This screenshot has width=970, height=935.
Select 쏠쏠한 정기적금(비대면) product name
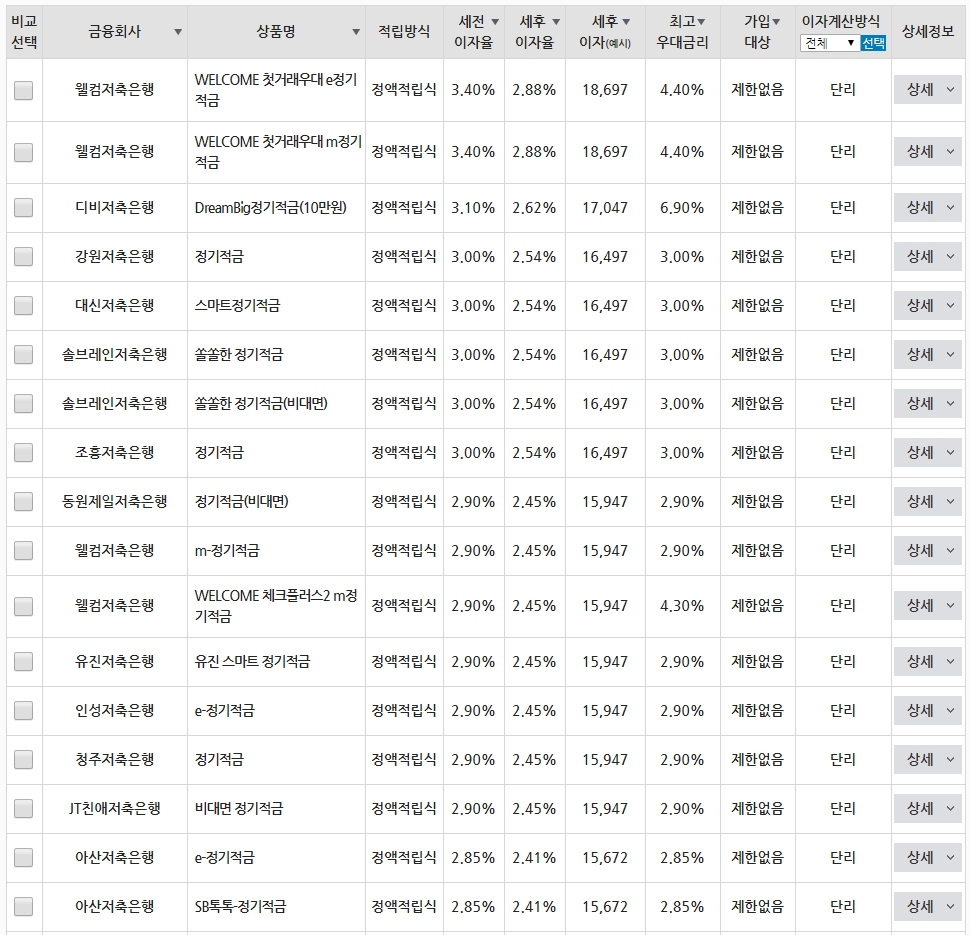(x=261, y=403)
